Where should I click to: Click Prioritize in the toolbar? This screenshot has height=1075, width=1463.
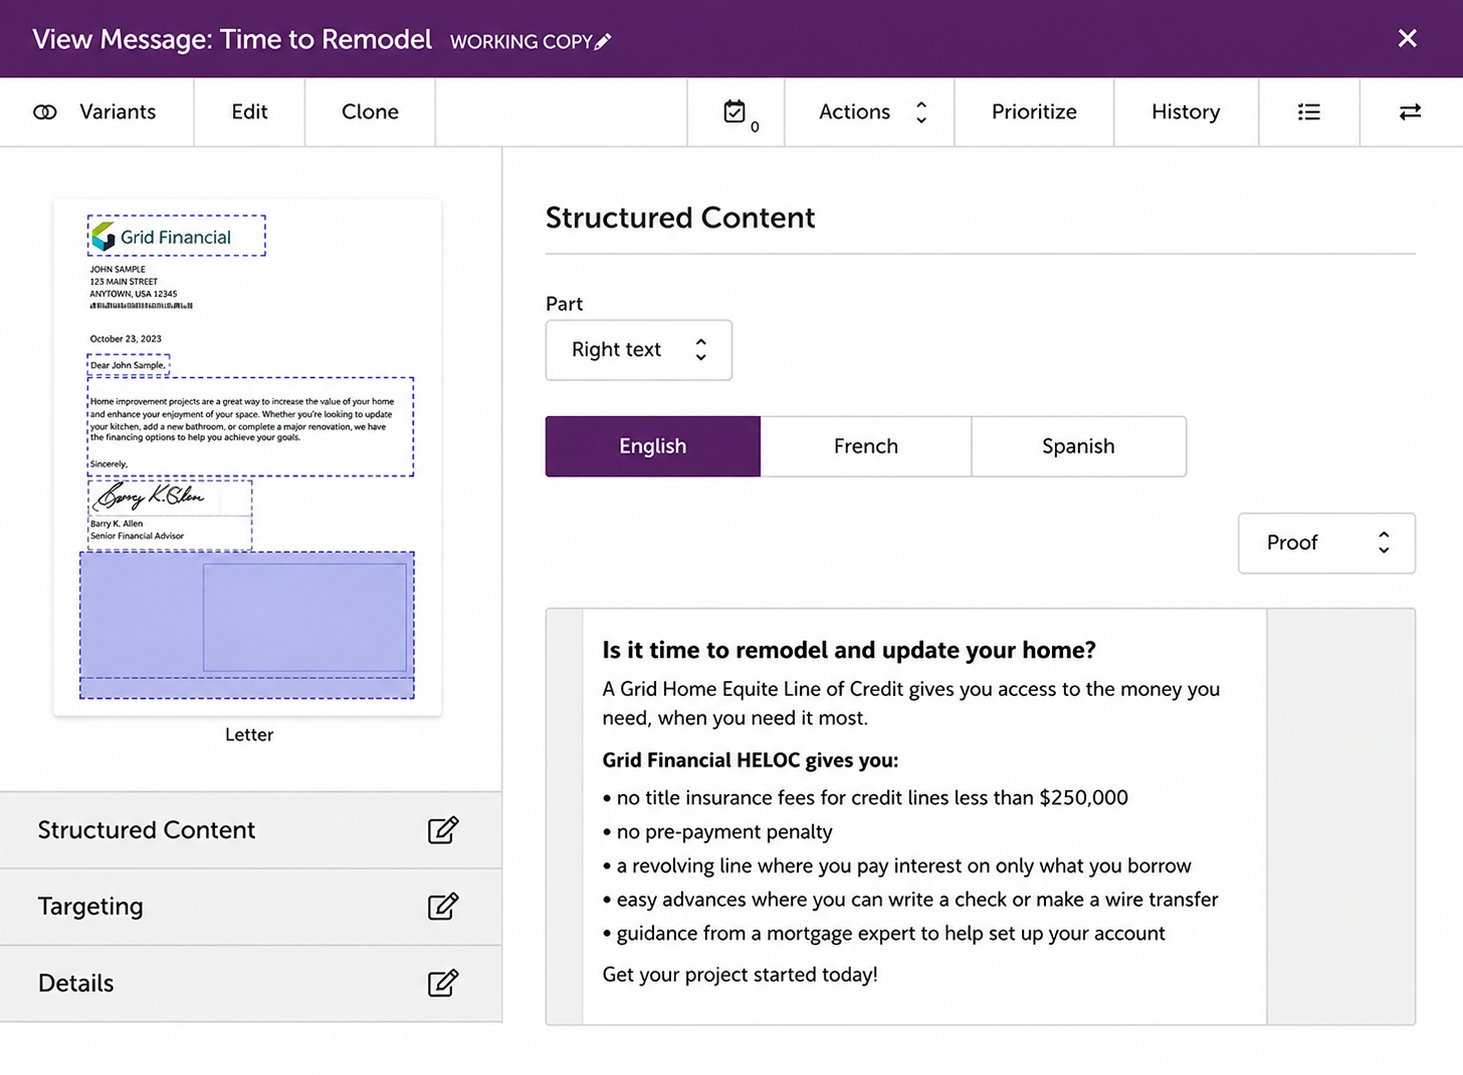click(1034, 112)
